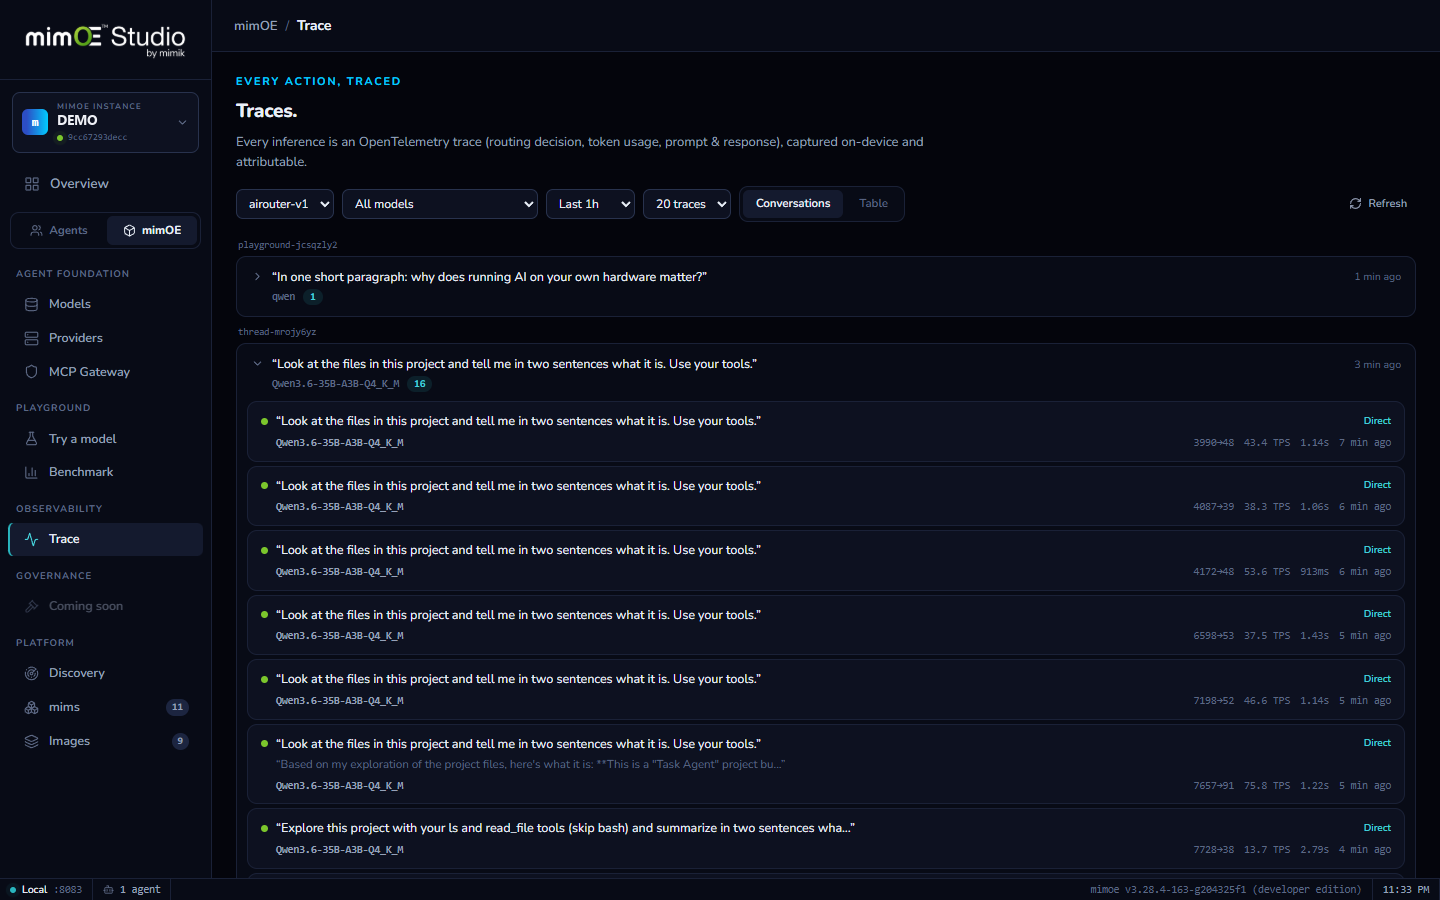Click the playground-jcsqzly2 thread label

tap(288, 245)
